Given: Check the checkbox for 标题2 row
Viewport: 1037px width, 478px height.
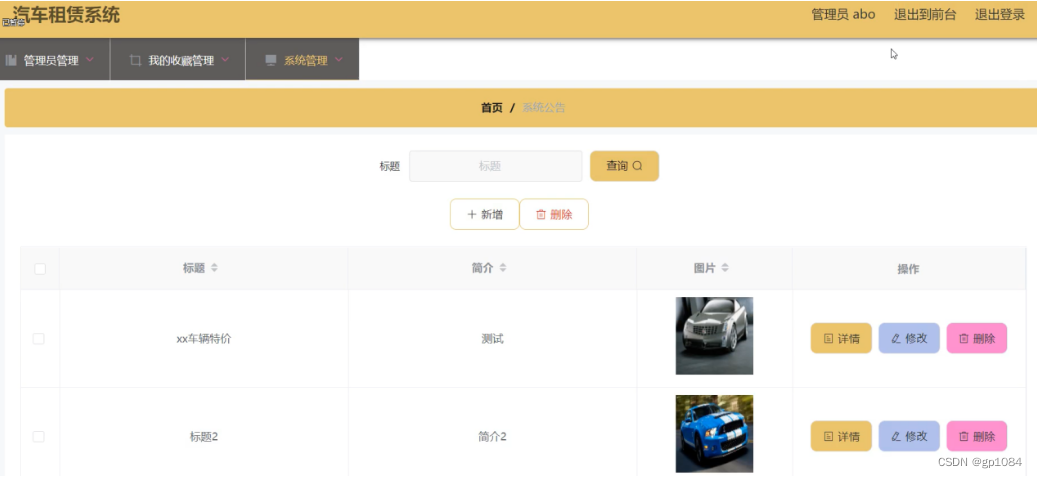Looking at the screenshot, I should coord(38,436).
